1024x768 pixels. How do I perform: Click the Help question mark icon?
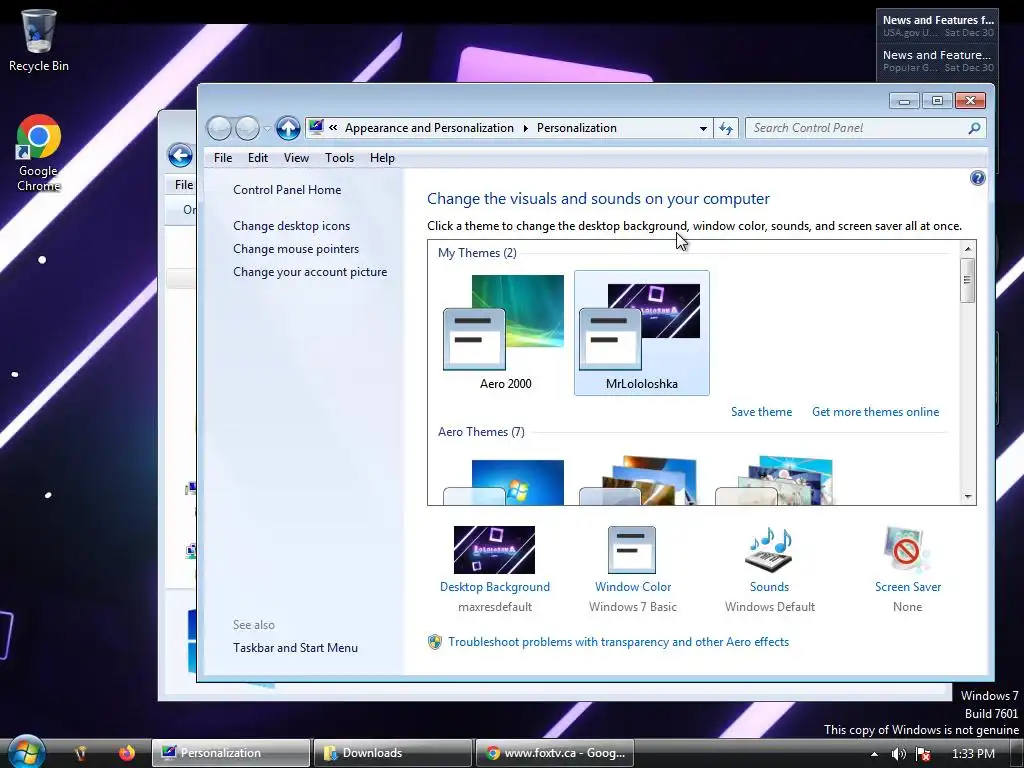click(977, 178)
